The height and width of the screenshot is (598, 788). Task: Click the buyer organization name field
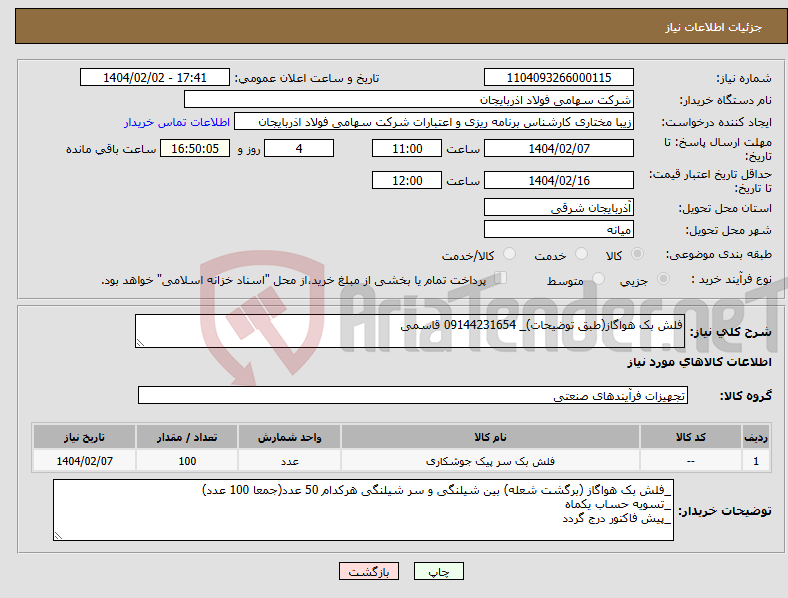coord(409,99)
